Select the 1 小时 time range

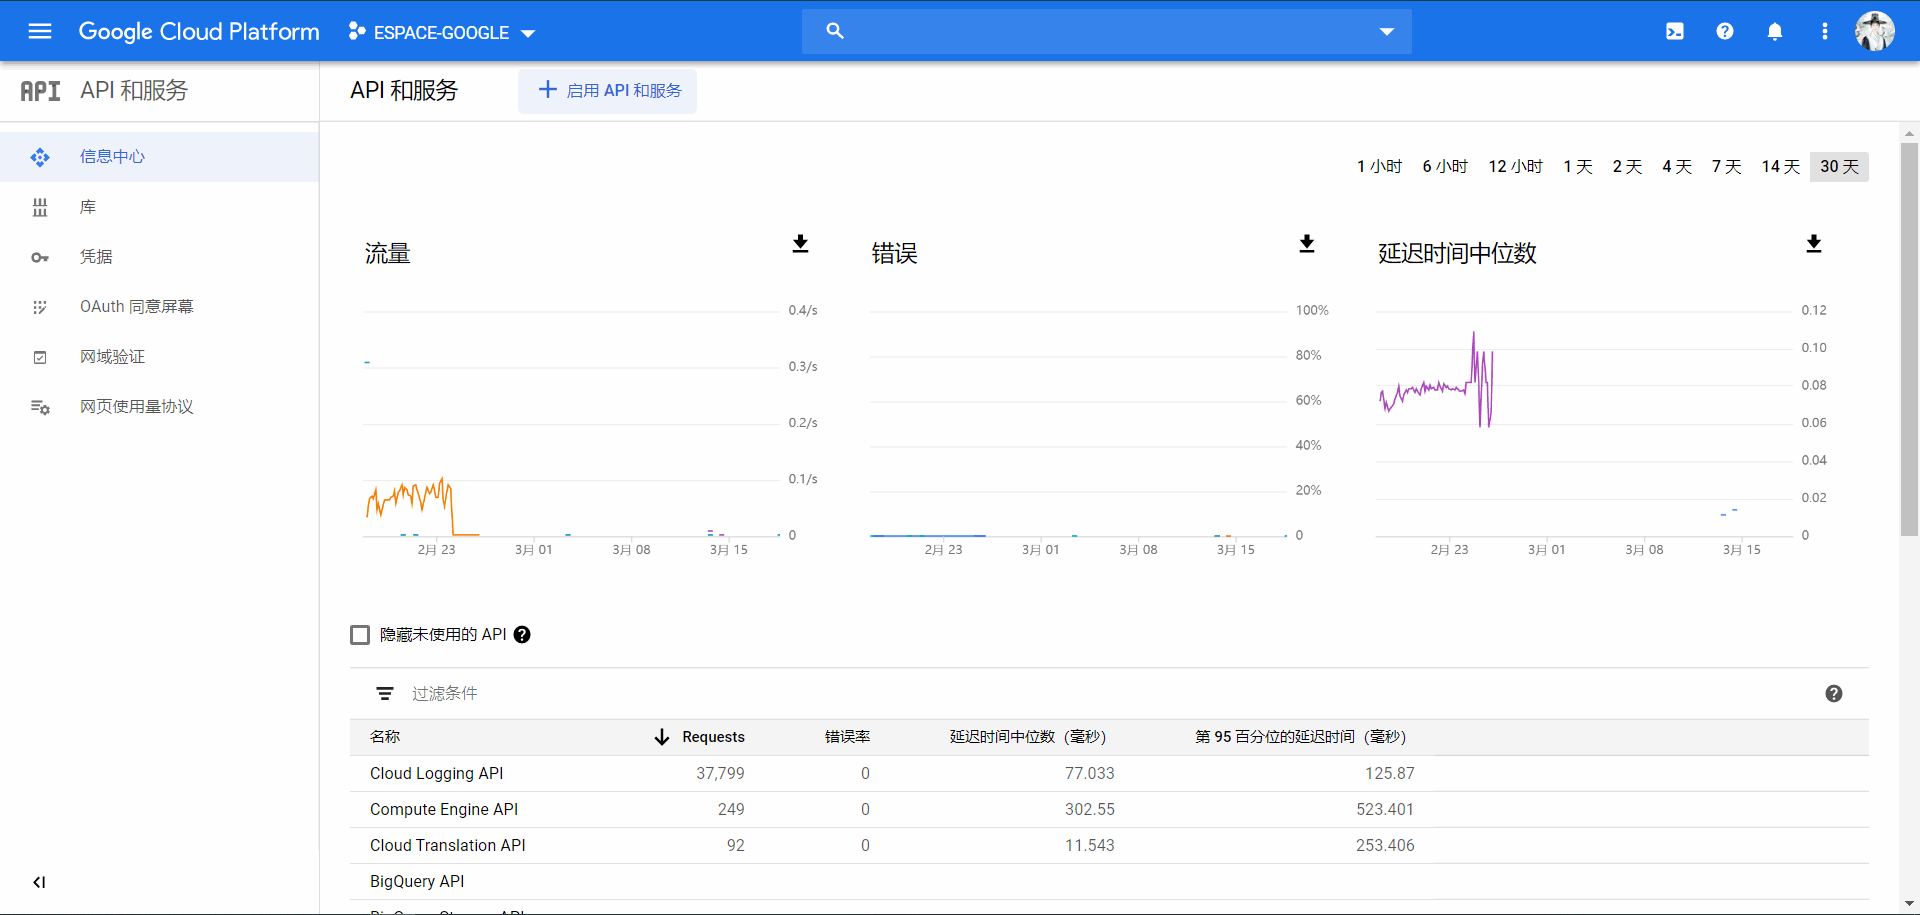click(1379, 167)
